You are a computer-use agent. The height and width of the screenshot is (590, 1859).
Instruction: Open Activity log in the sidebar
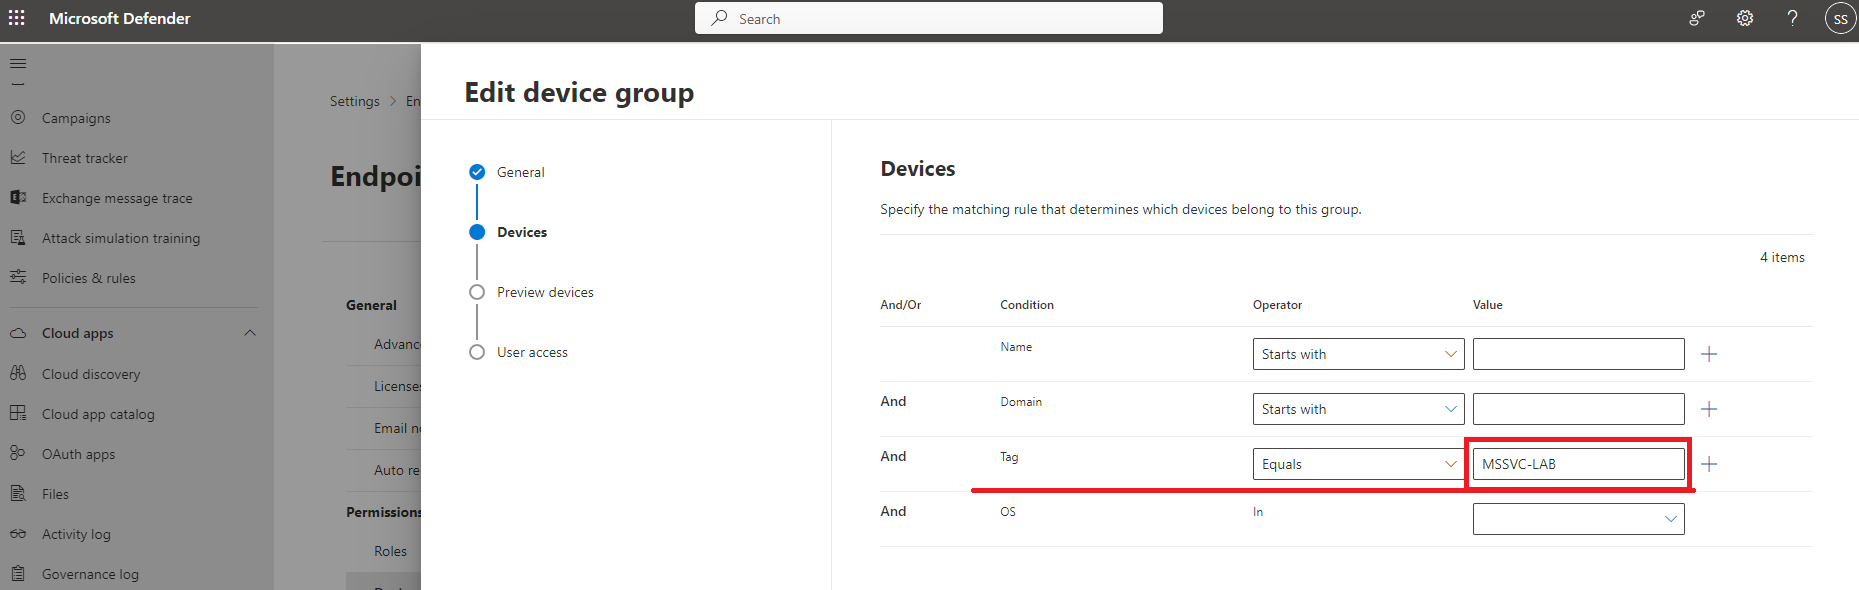(76, 534)
